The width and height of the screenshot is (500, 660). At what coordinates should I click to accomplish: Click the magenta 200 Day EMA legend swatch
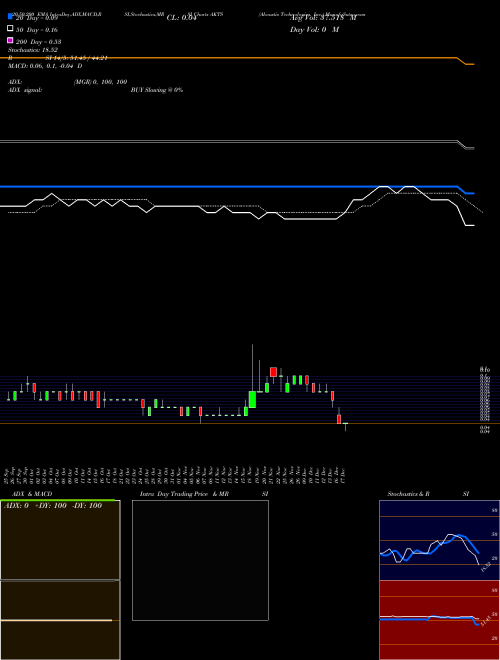click(10, 40)
